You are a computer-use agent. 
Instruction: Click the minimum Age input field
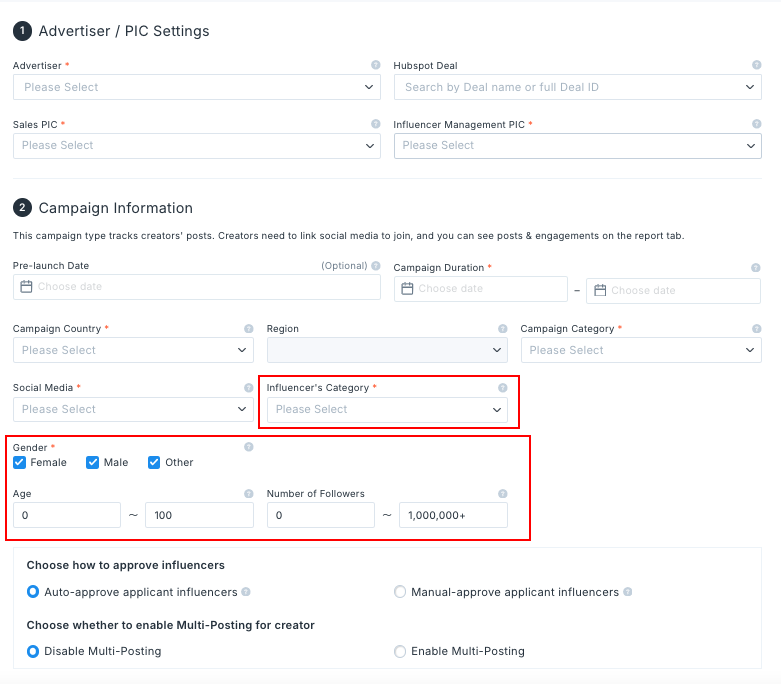(67, 515)
